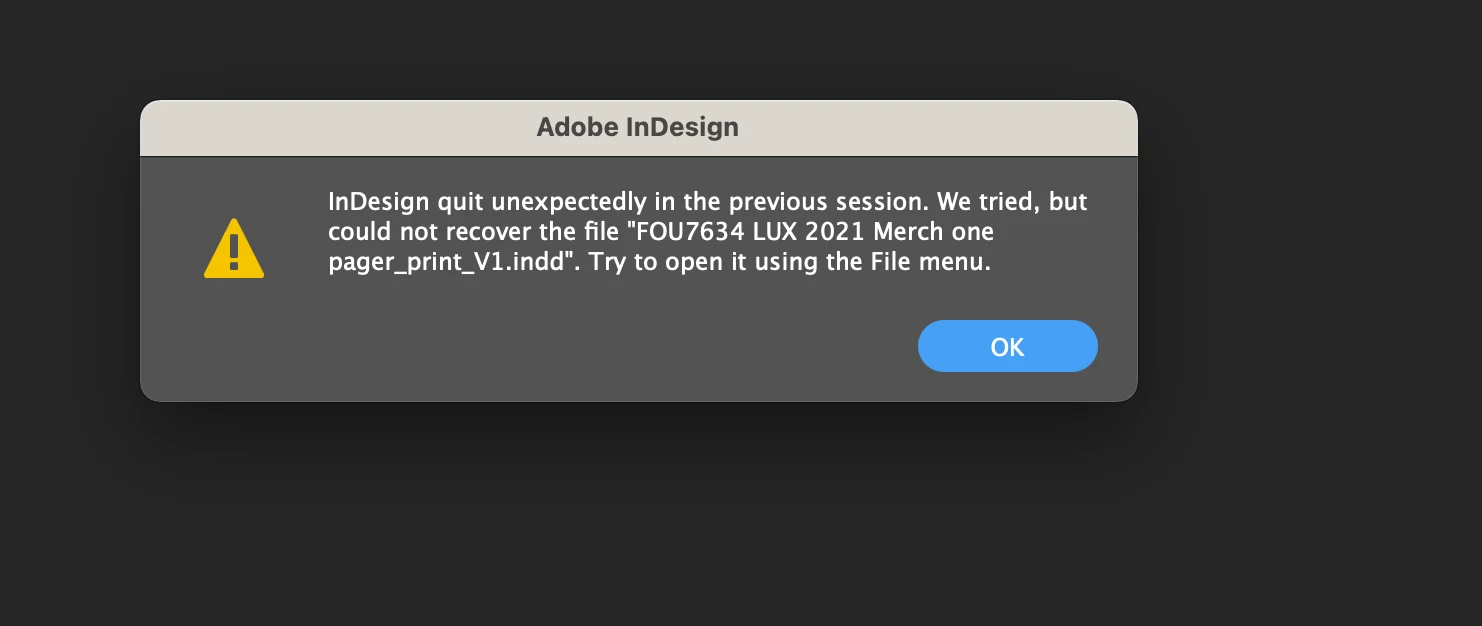Click the Adobe InDesign dialog title

coord(637,127)
